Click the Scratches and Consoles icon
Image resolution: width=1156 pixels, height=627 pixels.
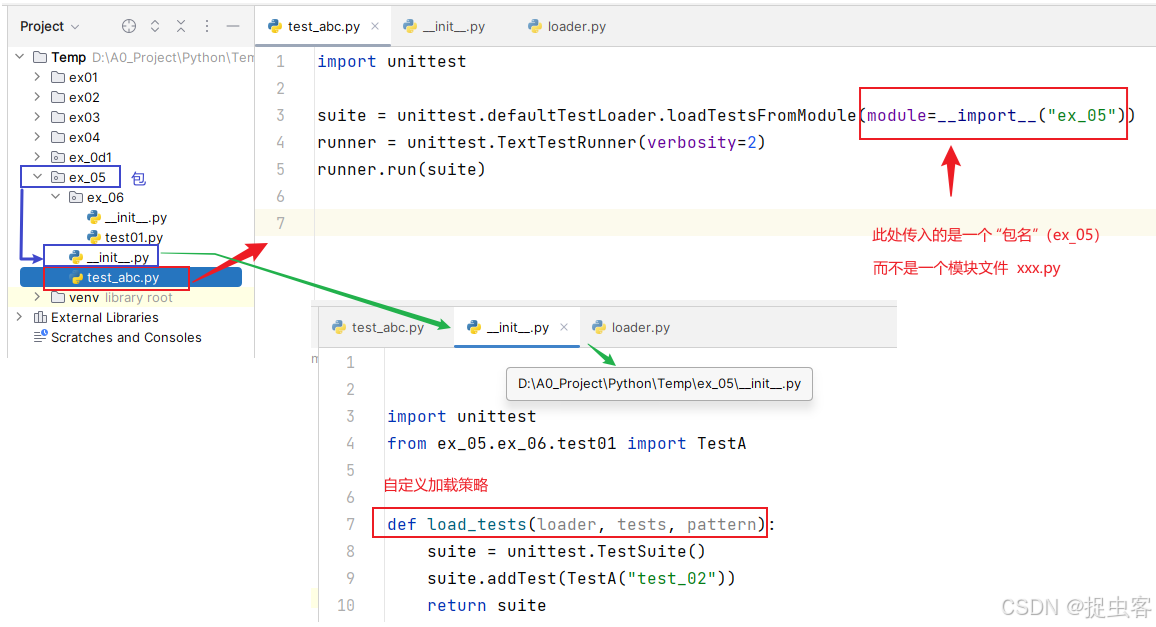click(x=41, y=336)
